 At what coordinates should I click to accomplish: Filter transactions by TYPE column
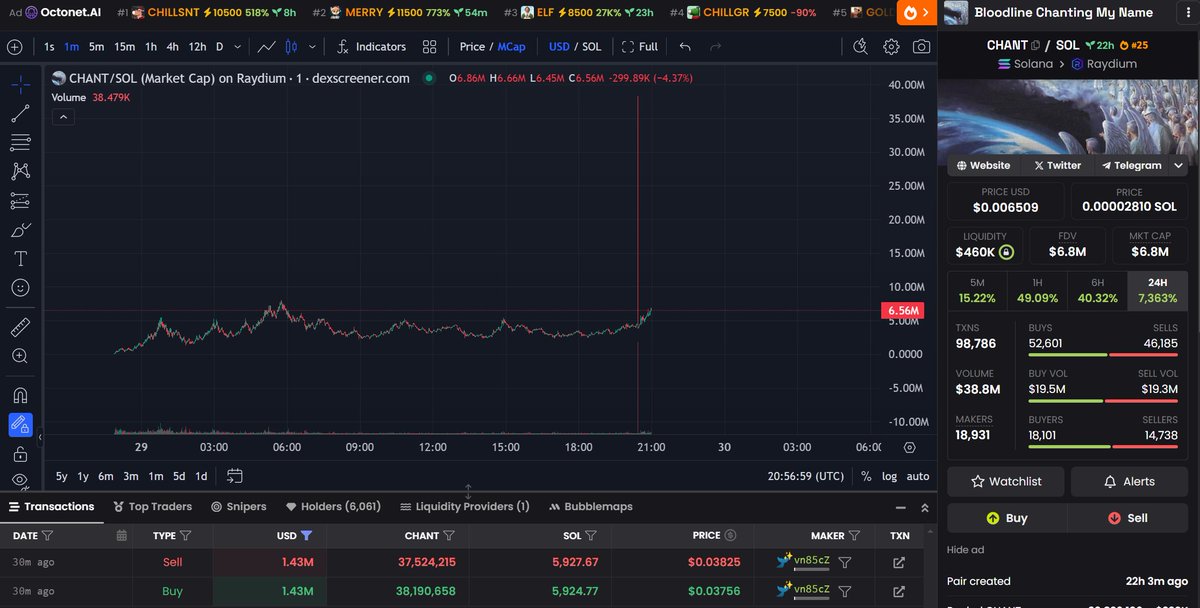click(186, 536)
